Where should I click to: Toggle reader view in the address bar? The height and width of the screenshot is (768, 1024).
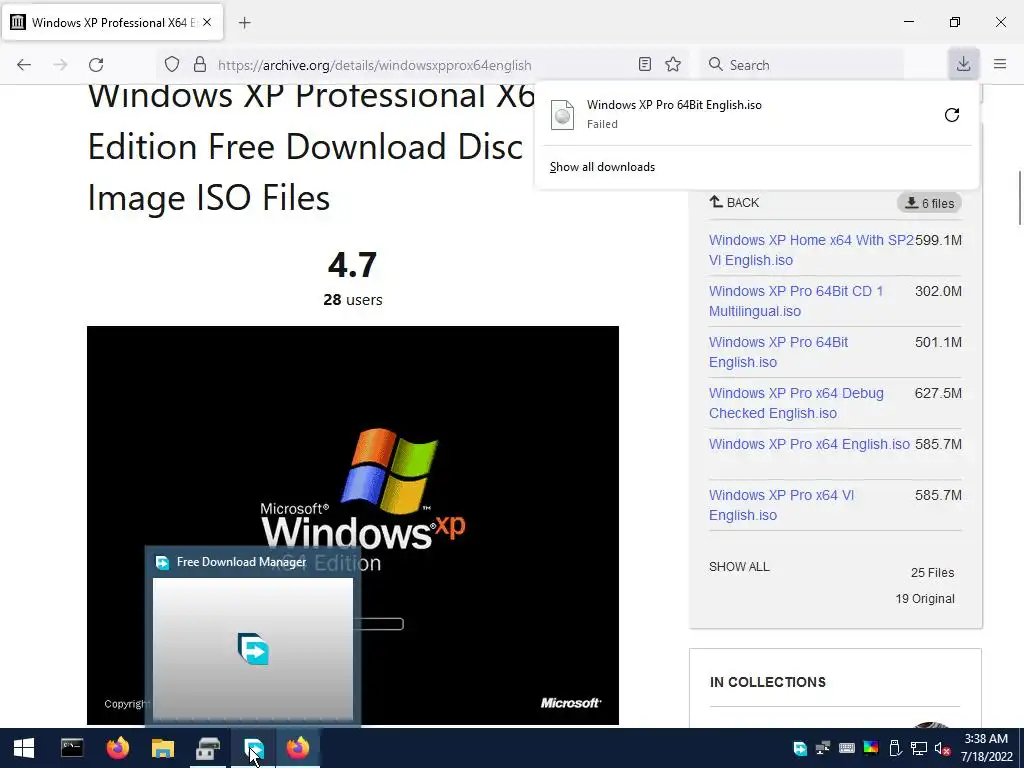645,64
